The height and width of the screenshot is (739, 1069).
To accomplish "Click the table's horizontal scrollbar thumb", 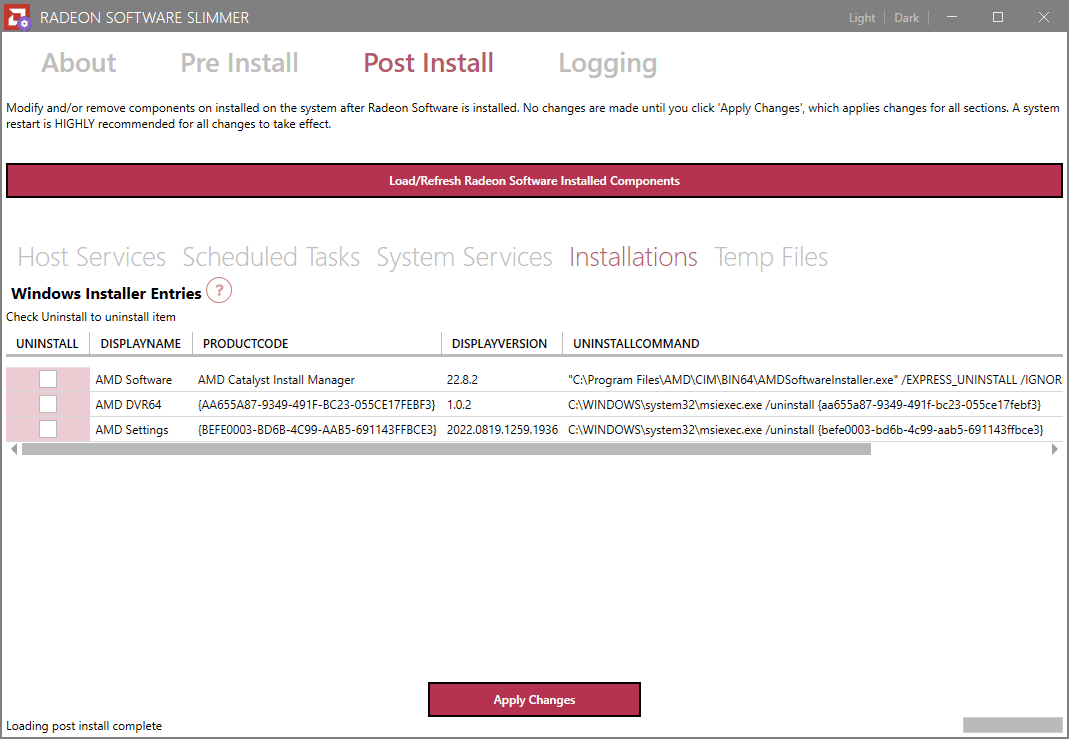I will click(446, 449).
